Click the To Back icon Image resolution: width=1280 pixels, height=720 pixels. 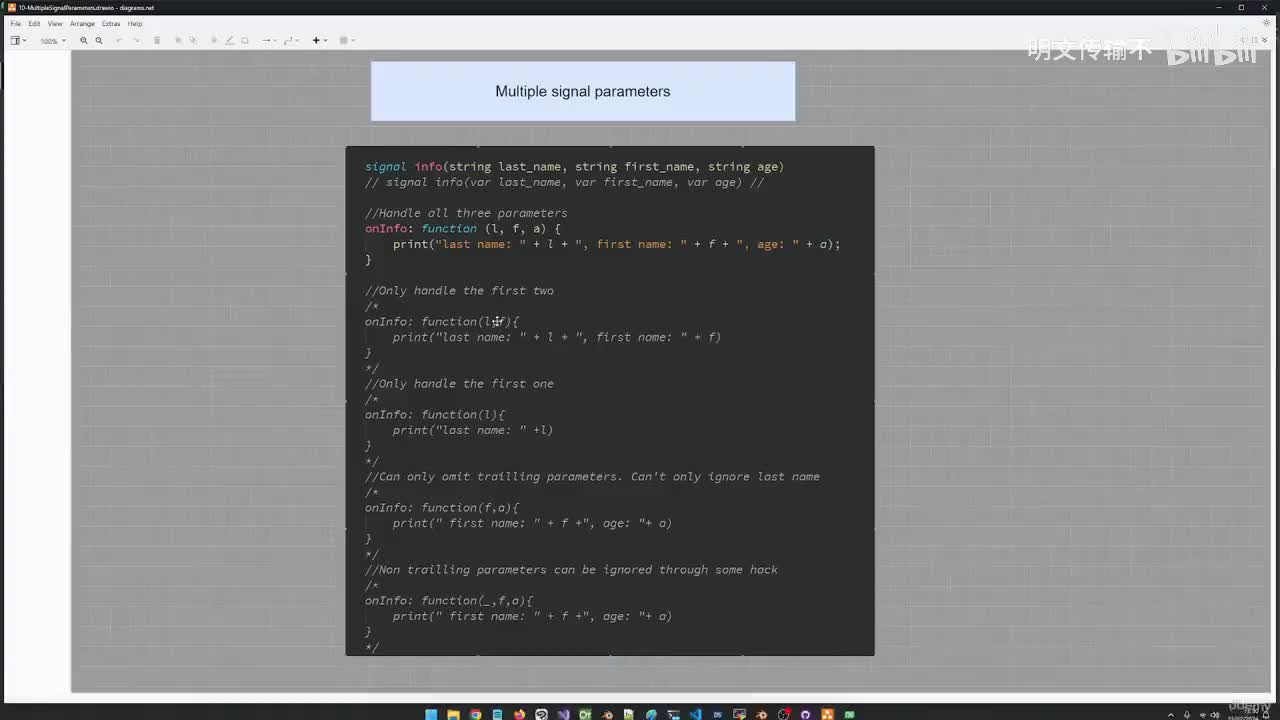pyautogui.click(x=193, y=41)
